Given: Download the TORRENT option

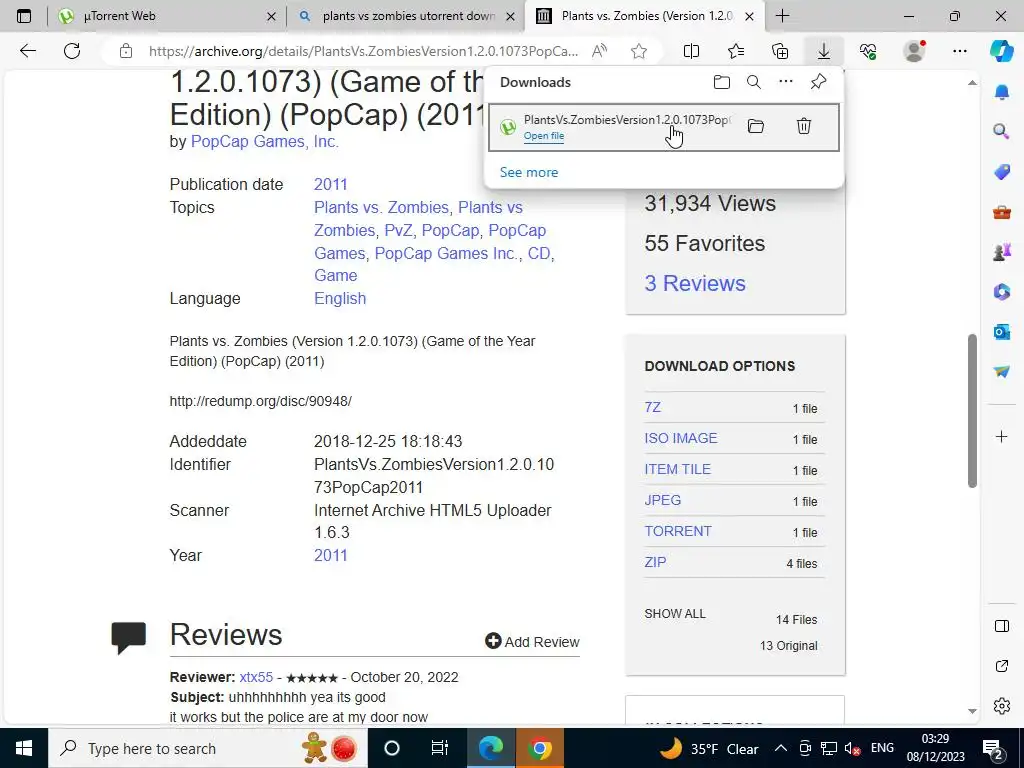Looking at the screenshot, I should click(678, 531).
